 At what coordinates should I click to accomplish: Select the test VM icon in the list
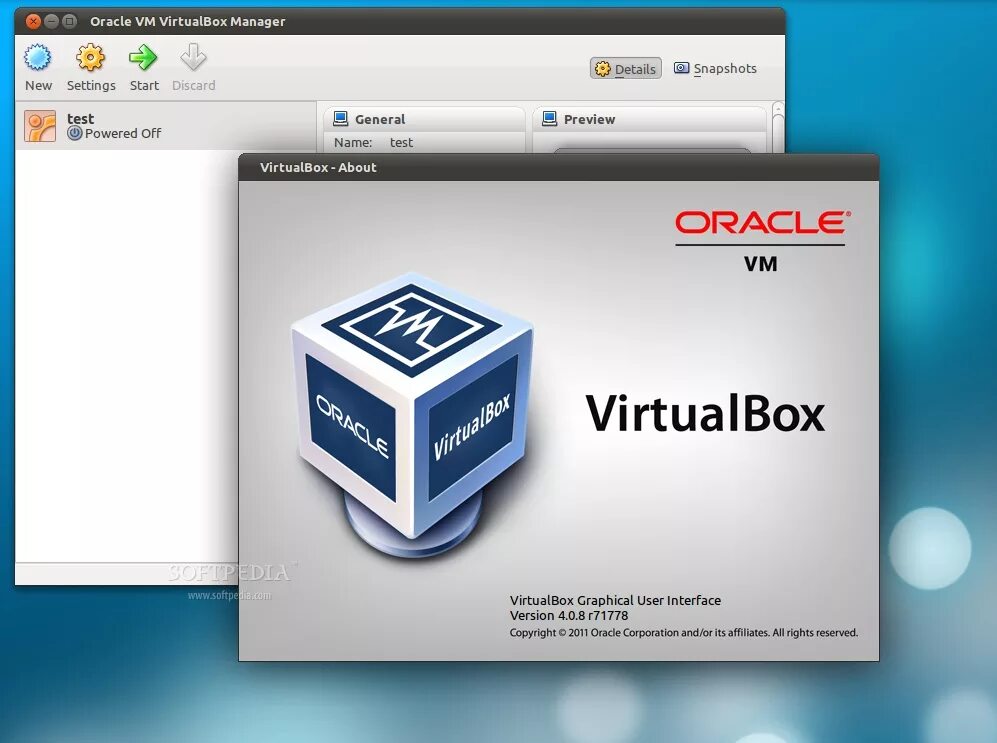(40, 126)
